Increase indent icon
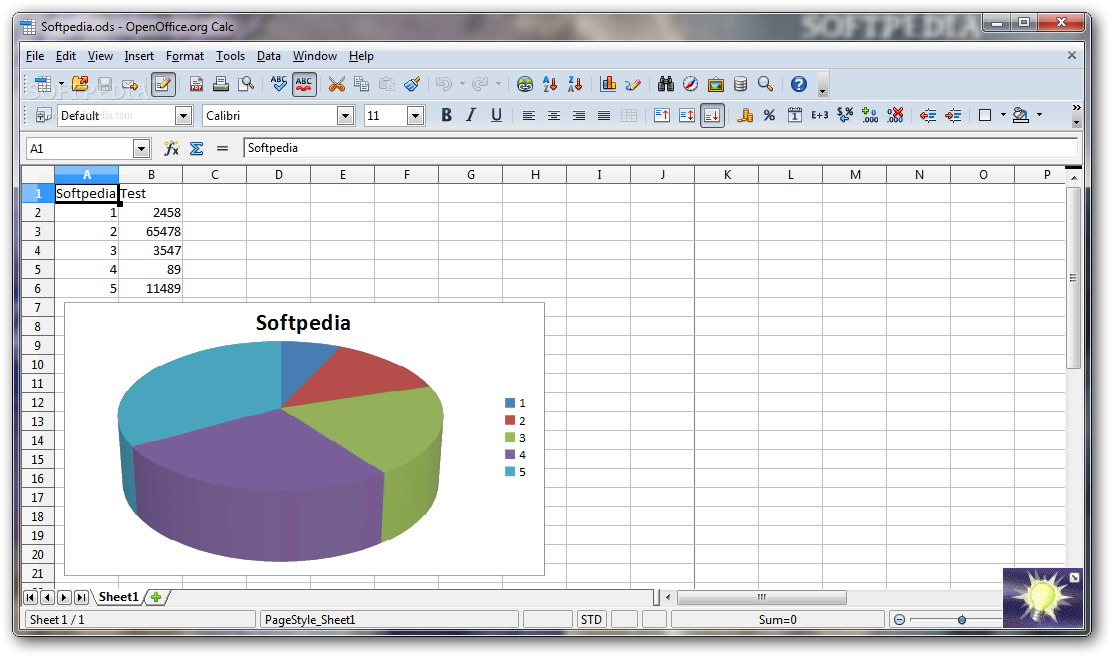 (953, 115)
